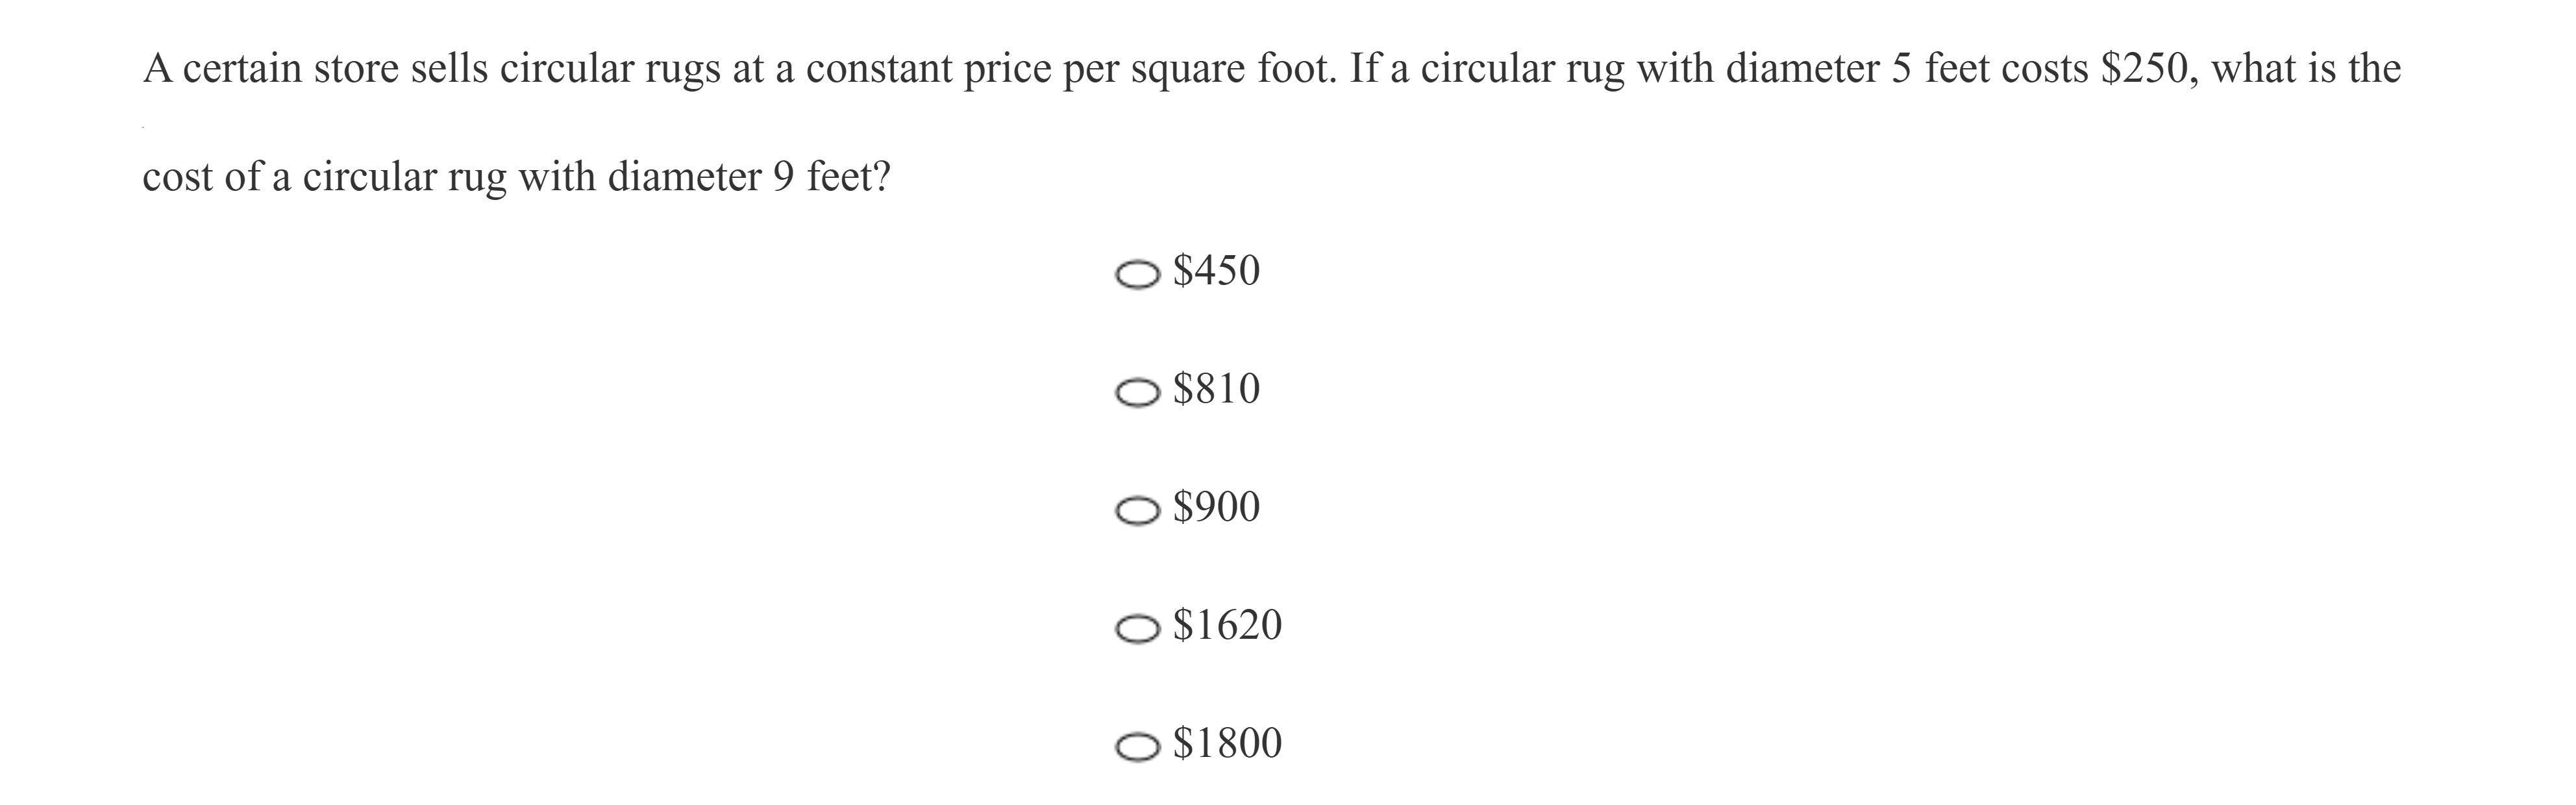Select the $450 radio button
This screenshot has width=2576, height=805.
[1137, 275]
